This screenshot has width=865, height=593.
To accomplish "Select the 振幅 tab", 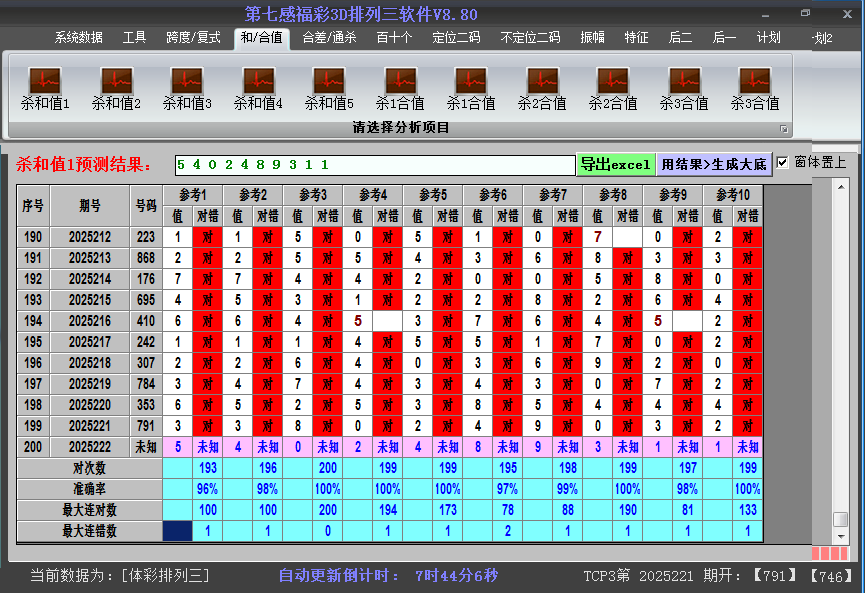I will pyautogui.click(x=593, y=38).
